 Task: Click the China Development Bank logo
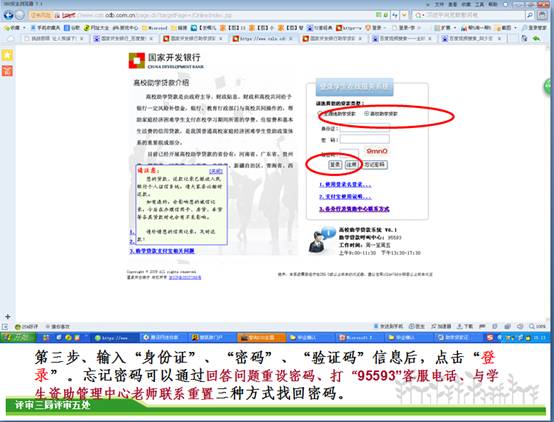(136, 61)
